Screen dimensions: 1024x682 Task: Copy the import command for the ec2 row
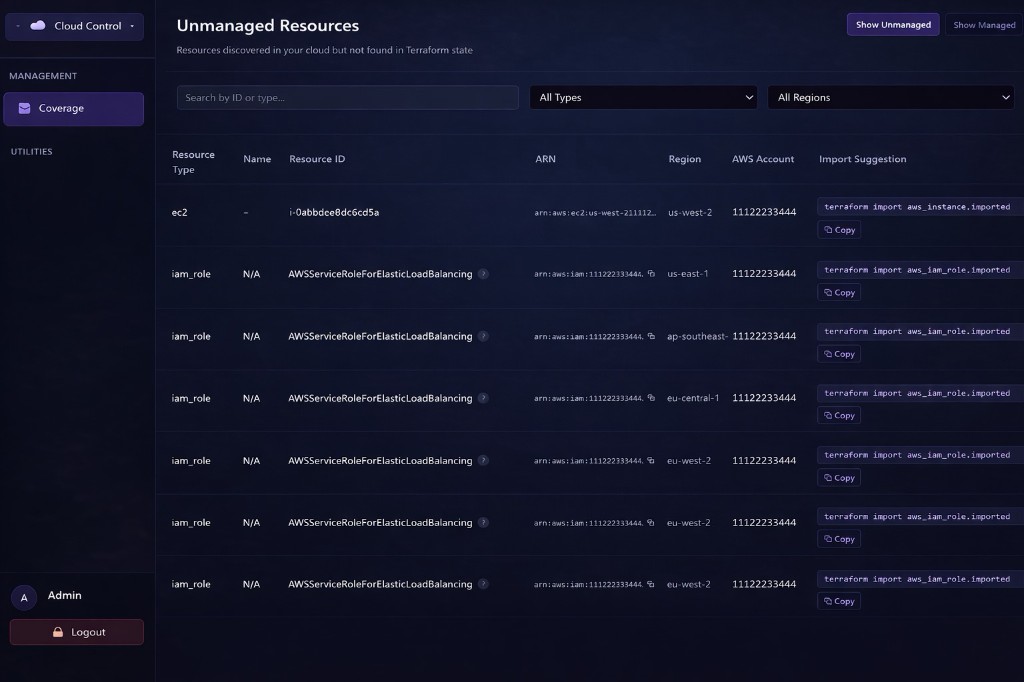pyautogui.click(x=839, y=230)
